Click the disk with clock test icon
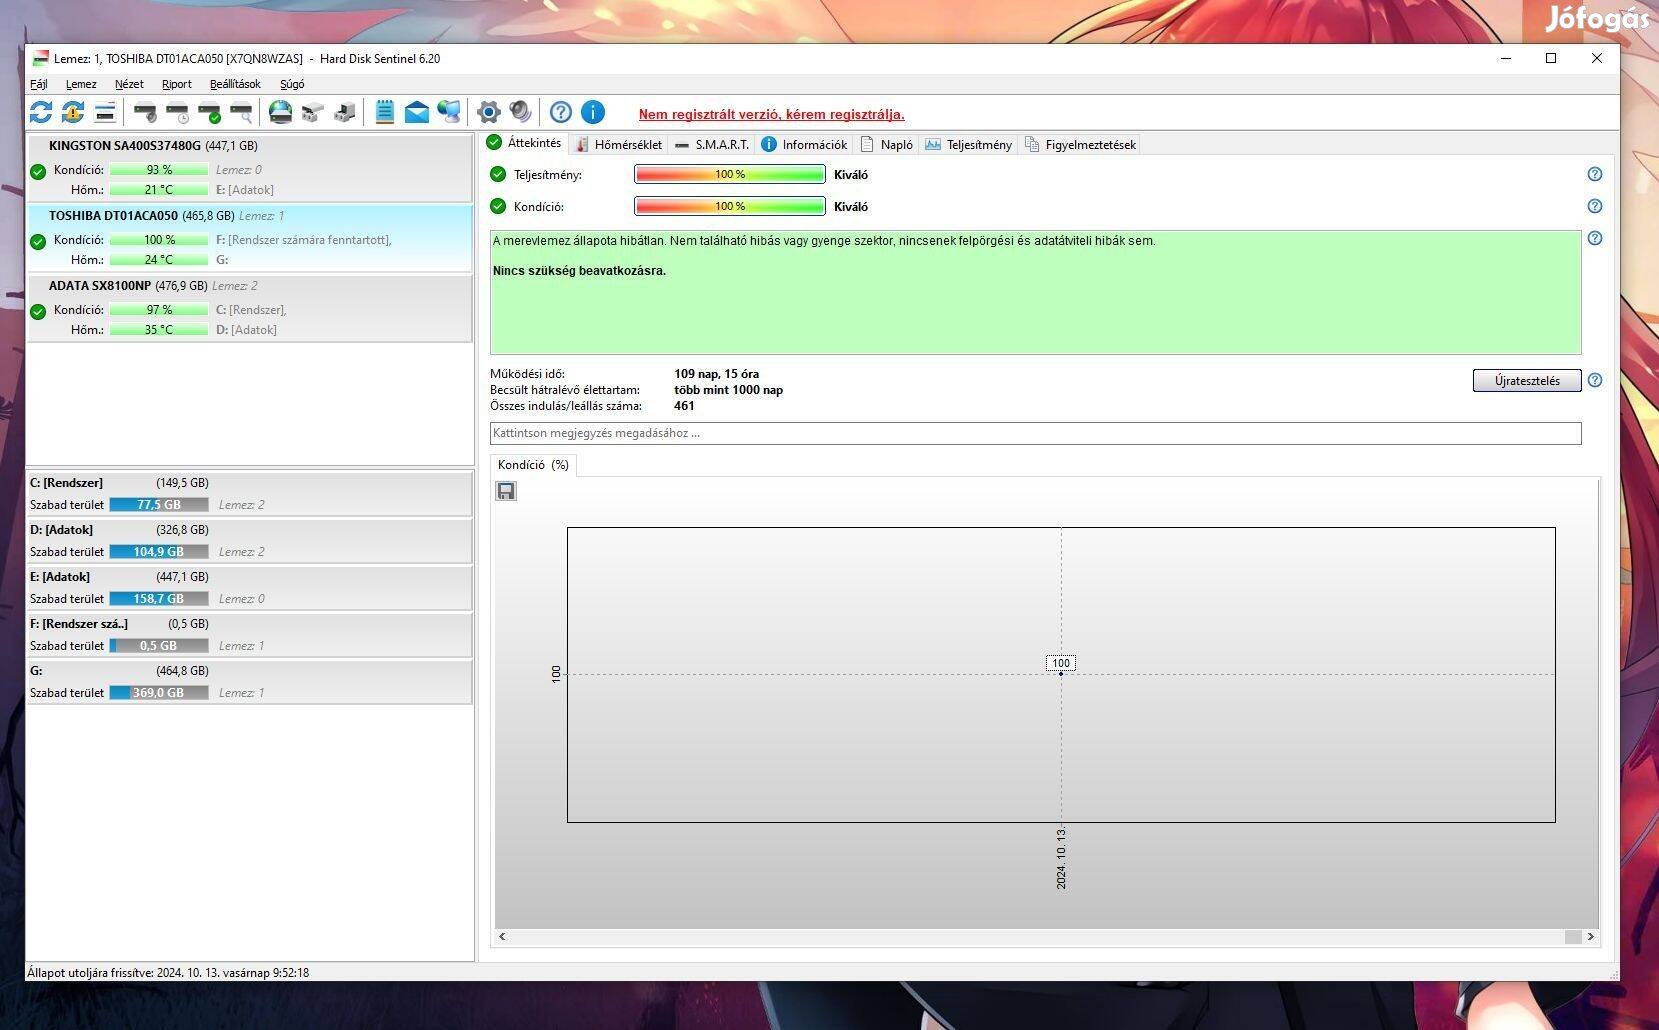 click(177, 112)
